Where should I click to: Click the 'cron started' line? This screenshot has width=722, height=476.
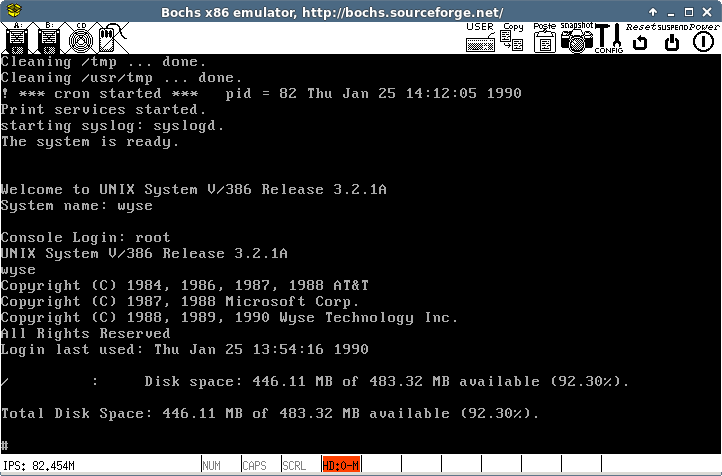pyautogui.click(x=261, y=93)
